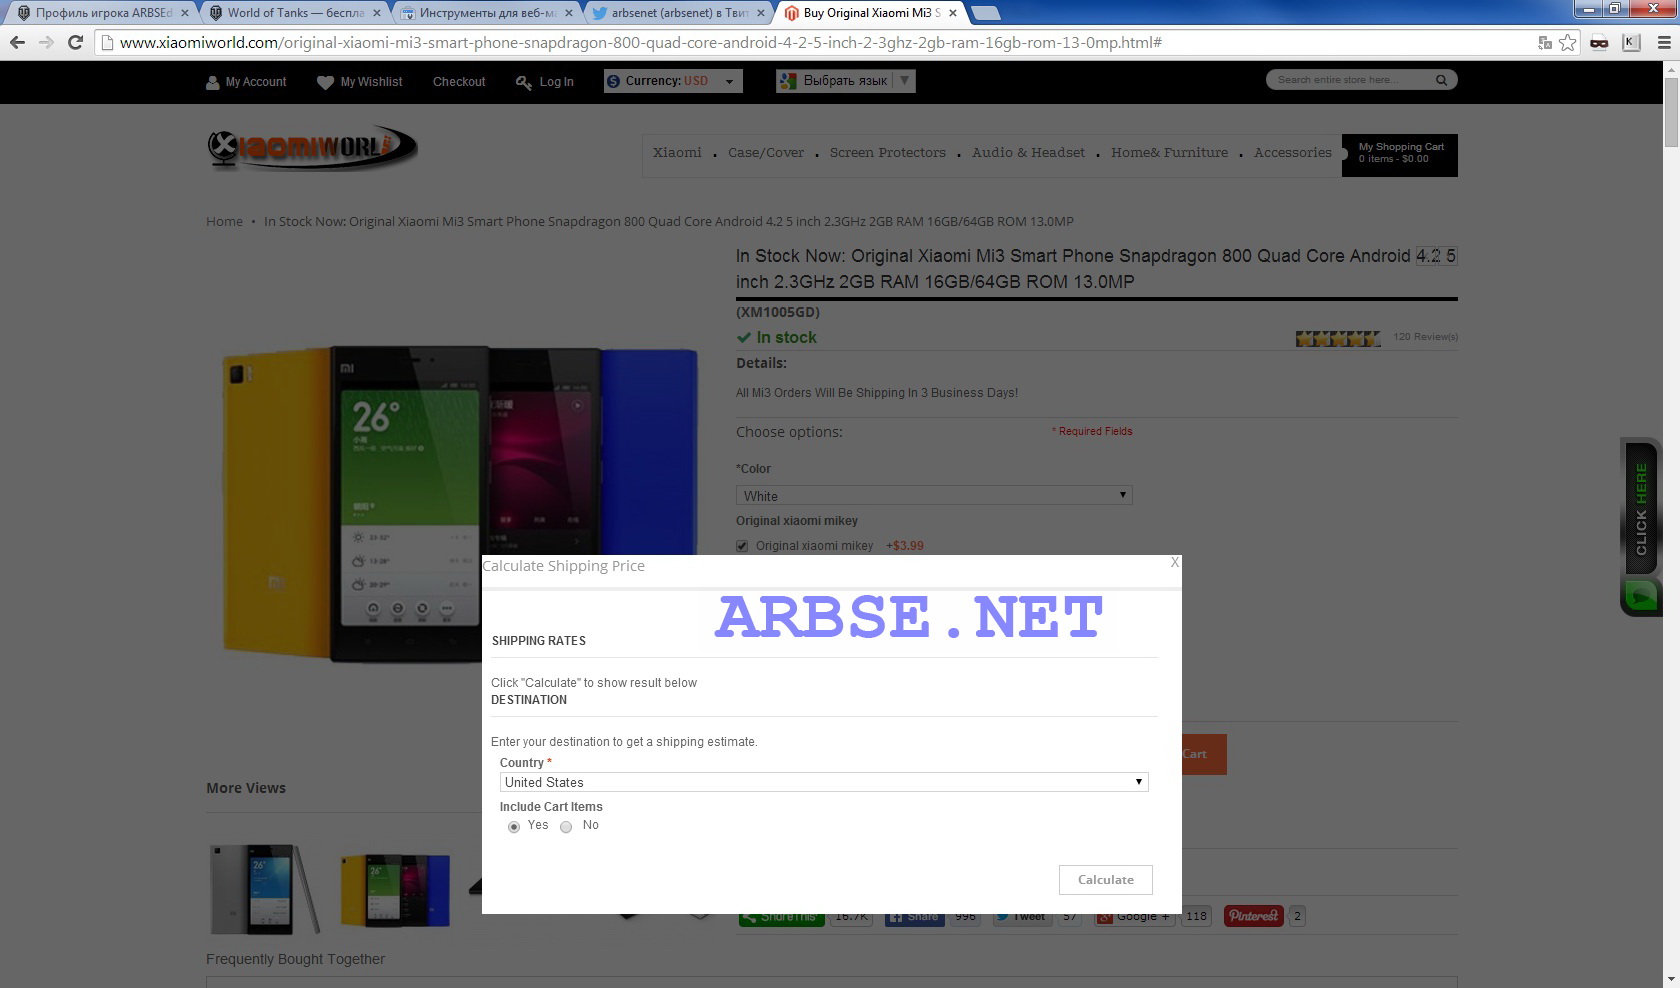The width and height of the screenshot is (1680, 988).
Task: Click the Google + share button
Action: (x=1135, y=916)
